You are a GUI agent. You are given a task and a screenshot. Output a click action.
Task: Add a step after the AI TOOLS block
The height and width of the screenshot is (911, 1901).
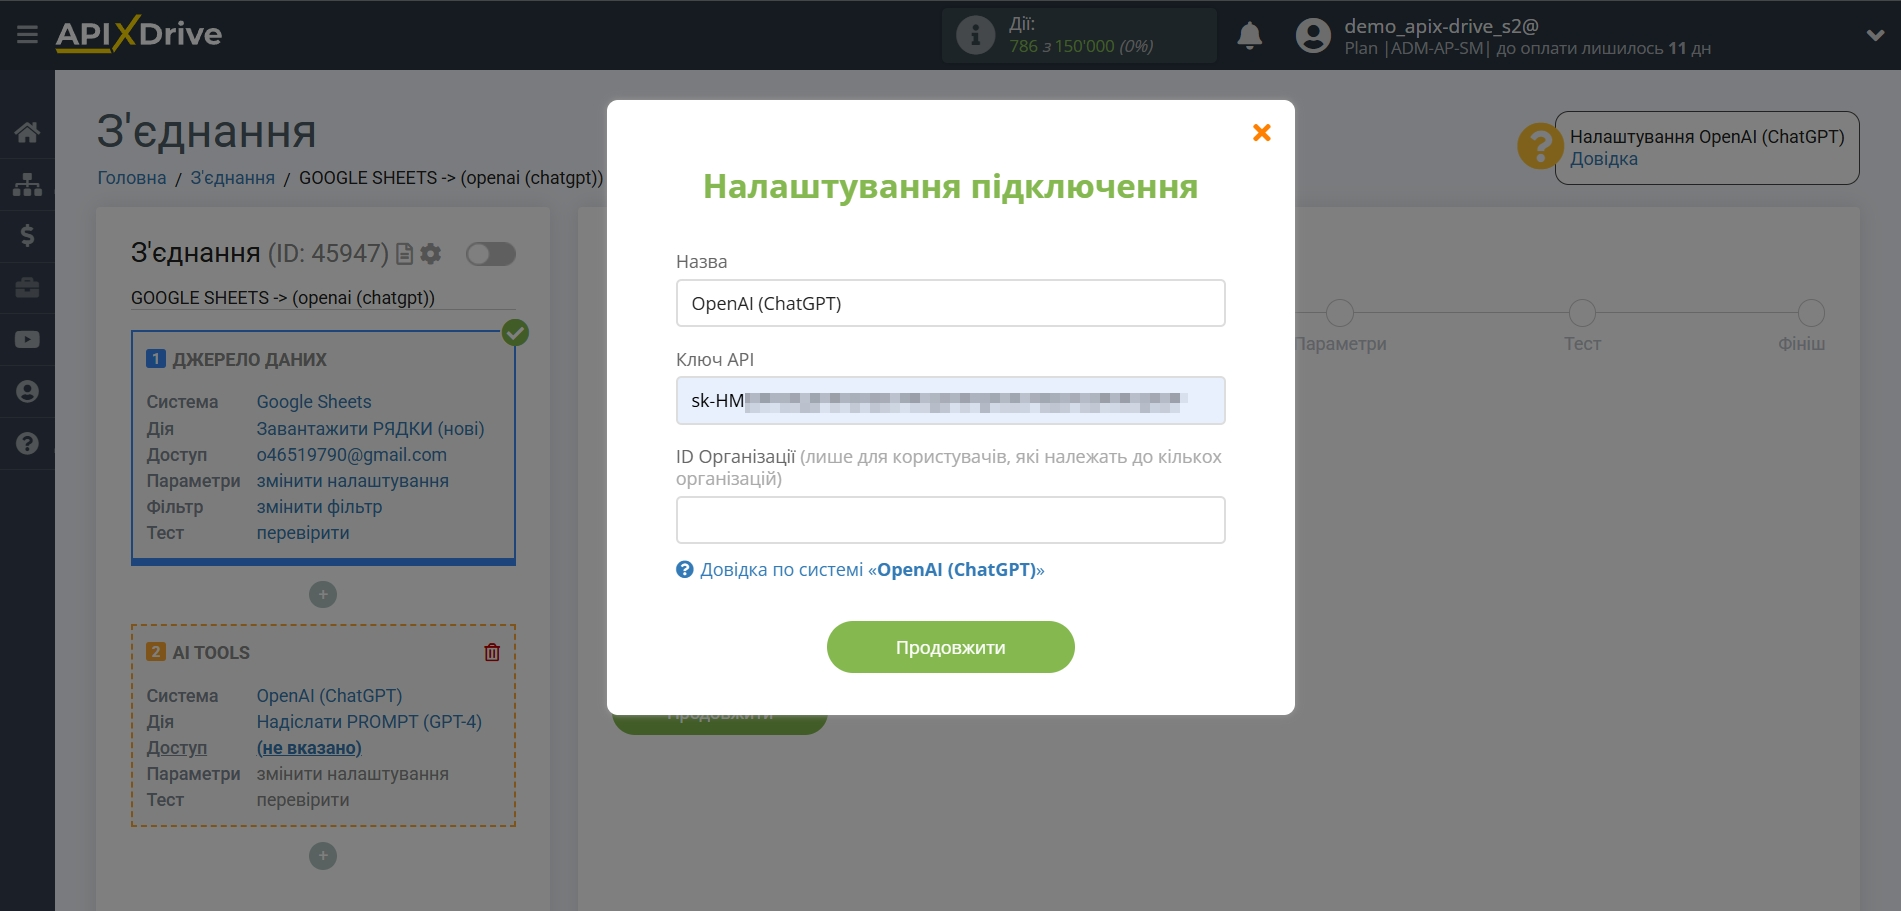coord(323,856)
